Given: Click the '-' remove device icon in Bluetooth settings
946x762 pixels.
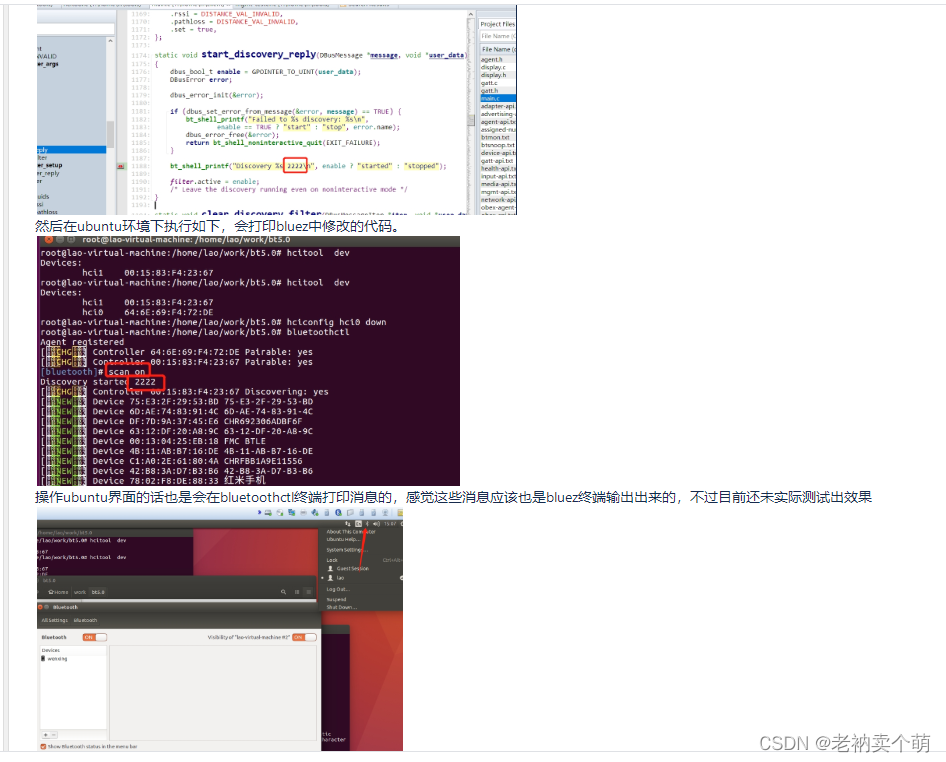Looking at the screenshot, I should tap(54, 735).
